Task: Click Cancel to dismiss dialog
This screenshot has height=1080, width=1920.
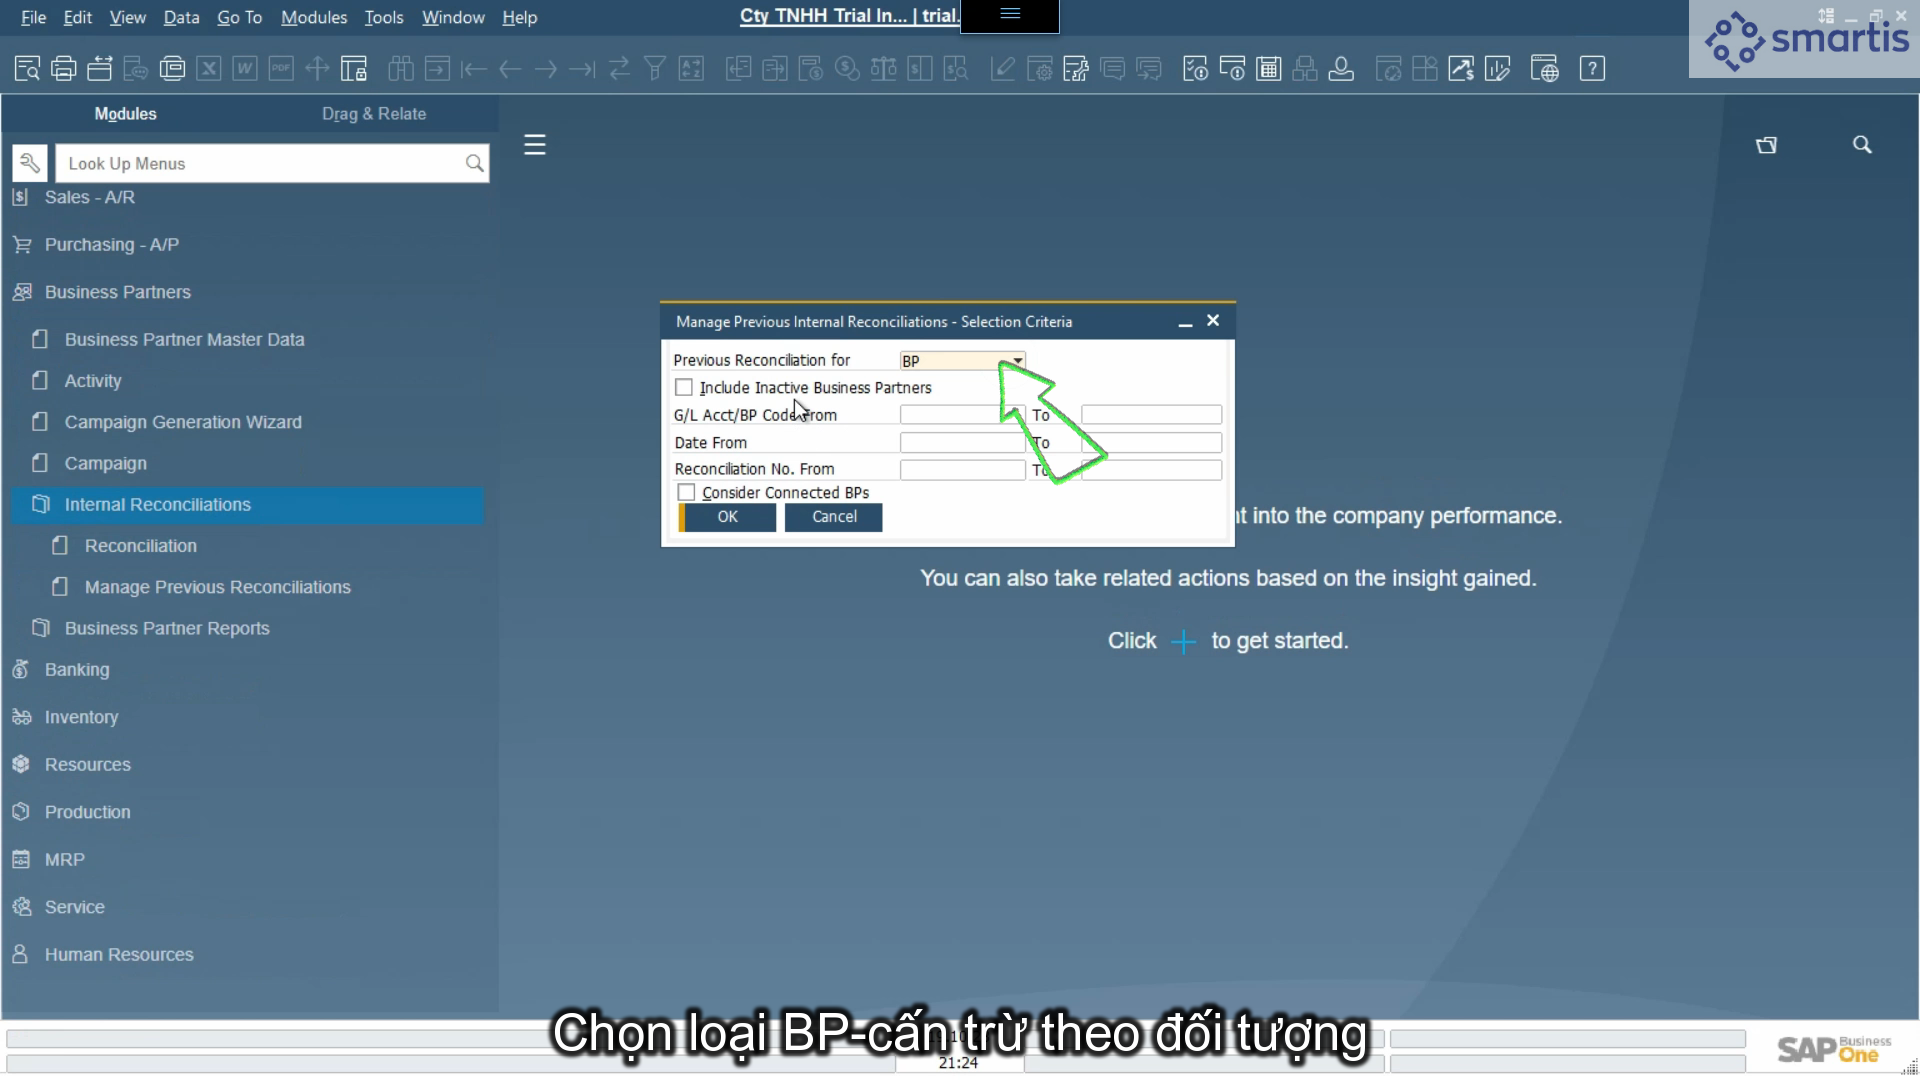Action: 835,516
